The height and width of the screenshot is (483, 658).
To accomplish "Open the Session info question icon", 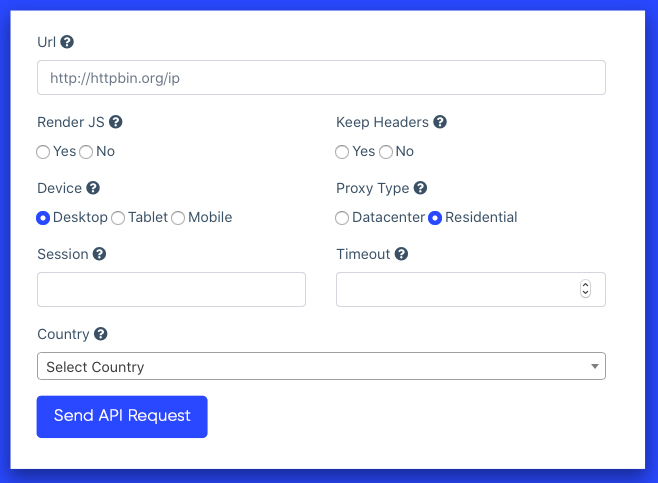I will tap(99, 254).
